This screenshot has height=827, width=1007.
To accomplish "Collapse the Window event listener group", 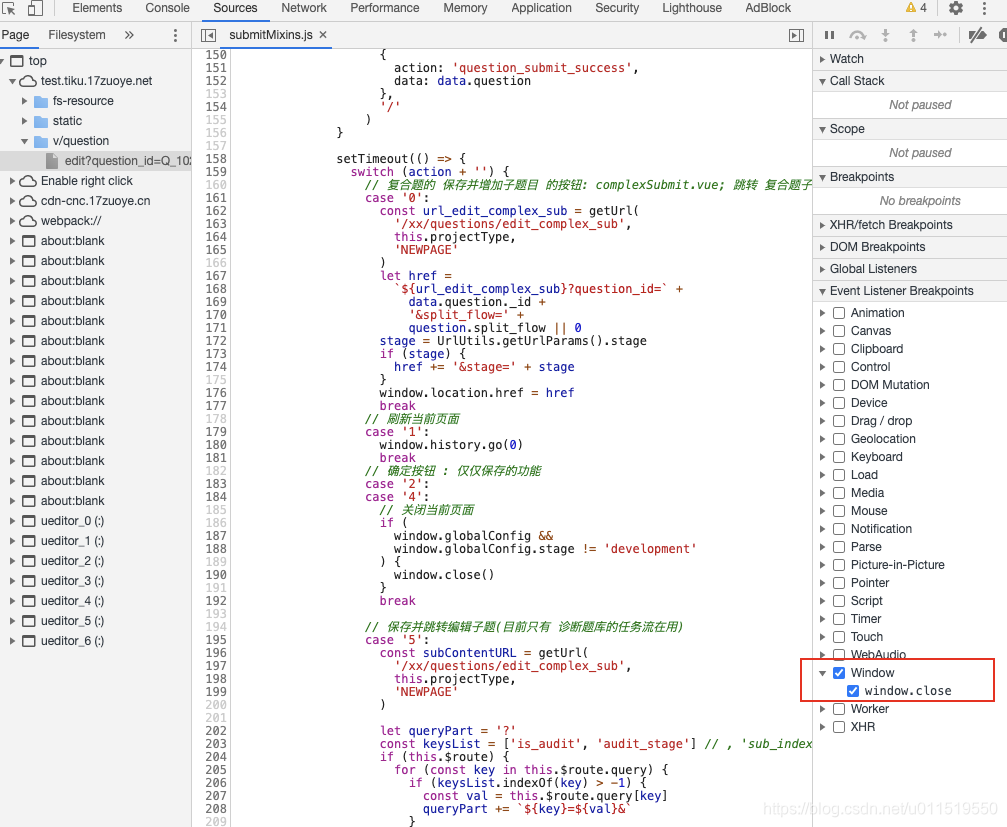I will point(824,672).
